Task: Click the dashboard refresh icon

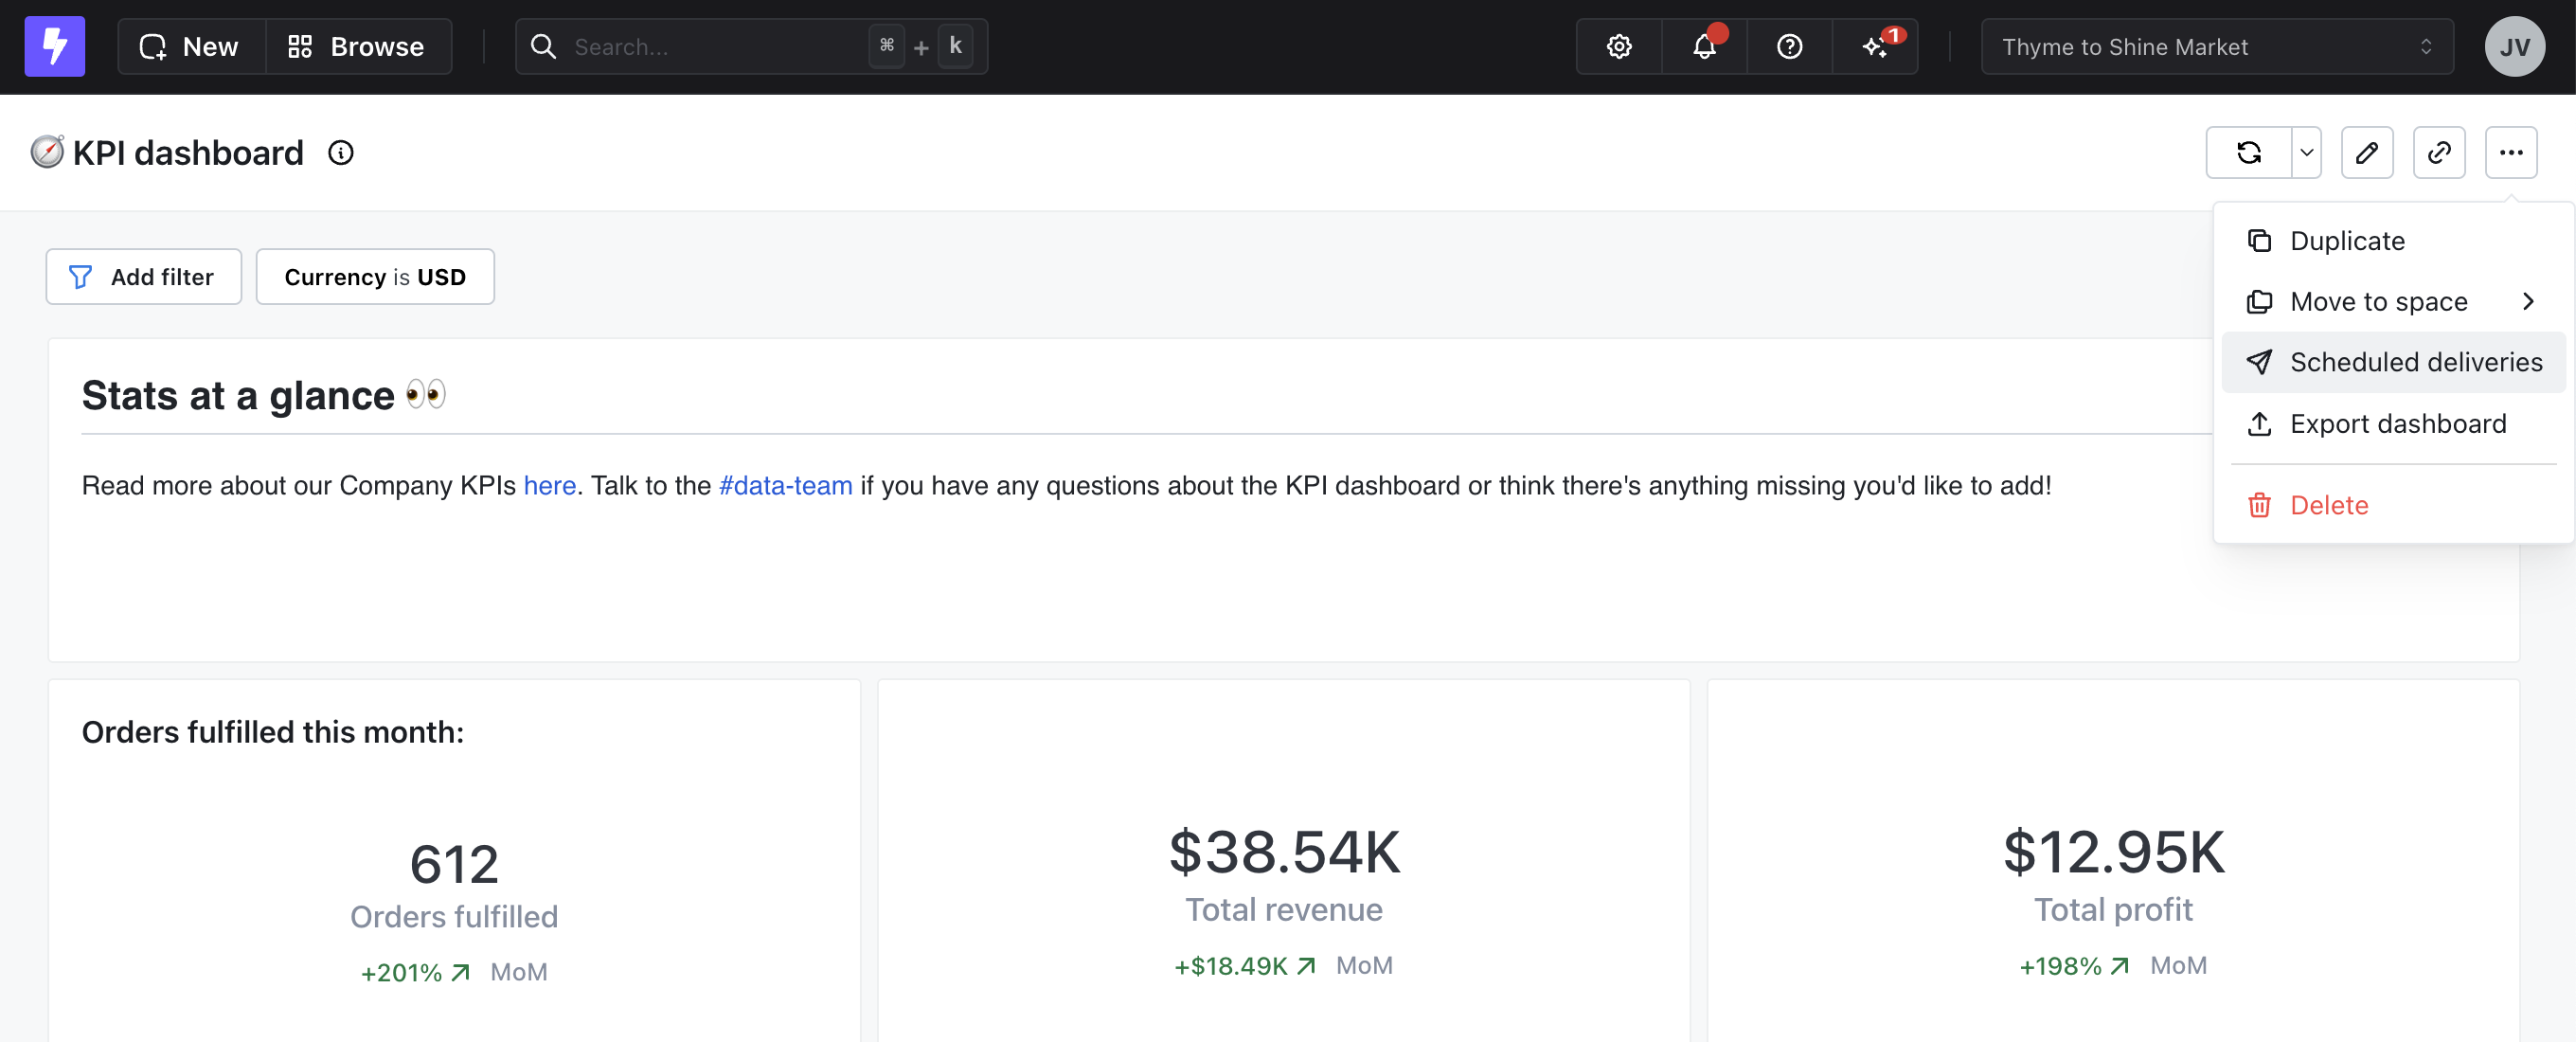Action: pyautogui.click(x=2248, y=153)
